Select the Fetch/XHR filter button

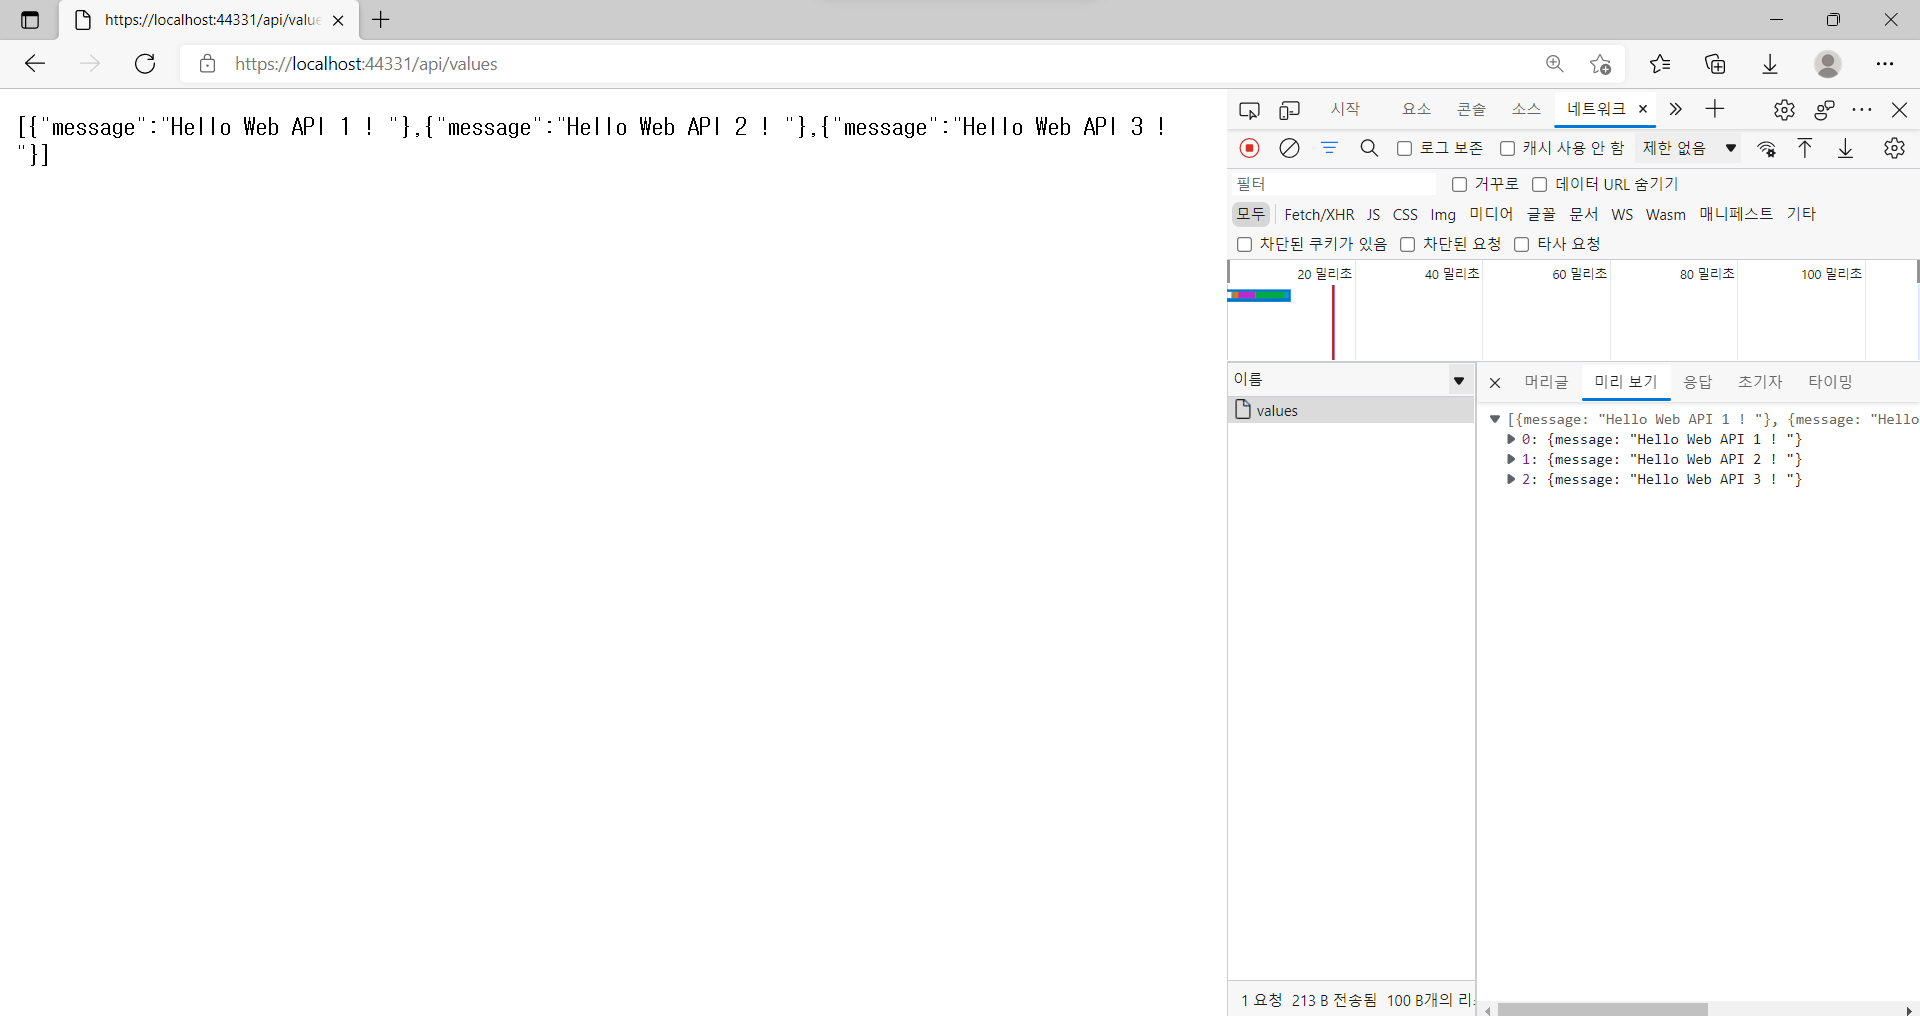[1318, 214]
